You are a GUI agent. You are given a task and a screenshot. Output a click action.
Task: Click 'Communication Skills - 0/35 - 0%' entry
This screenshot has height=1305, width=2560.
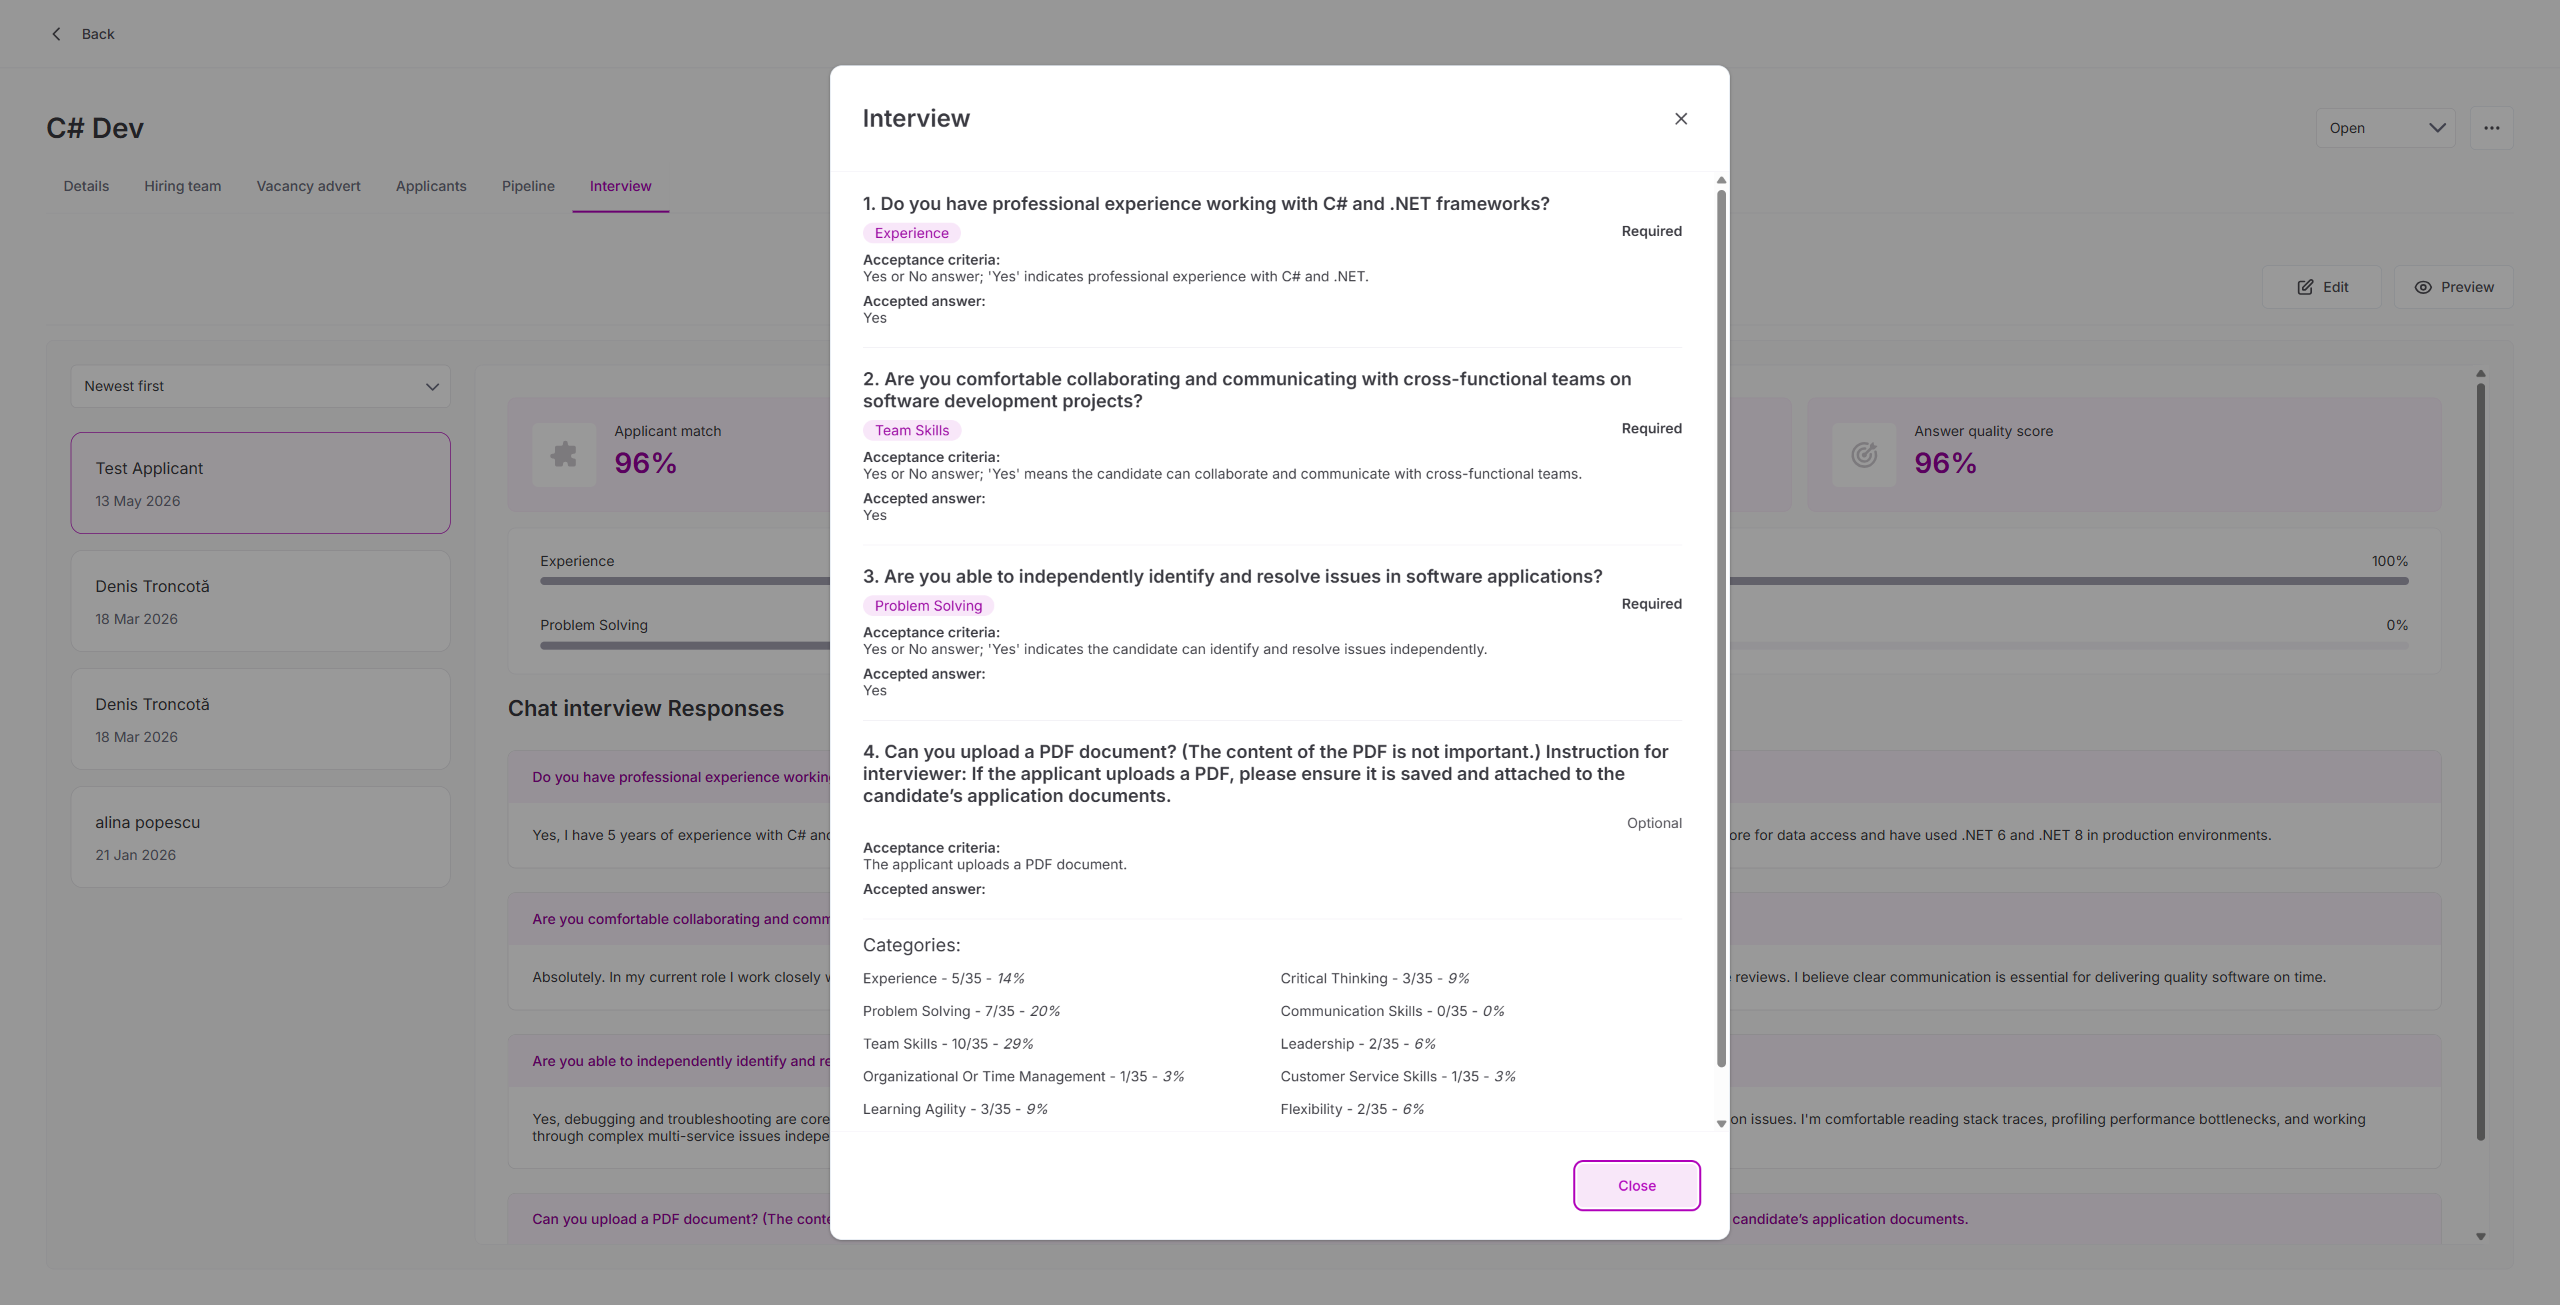click(1392, 1011)
